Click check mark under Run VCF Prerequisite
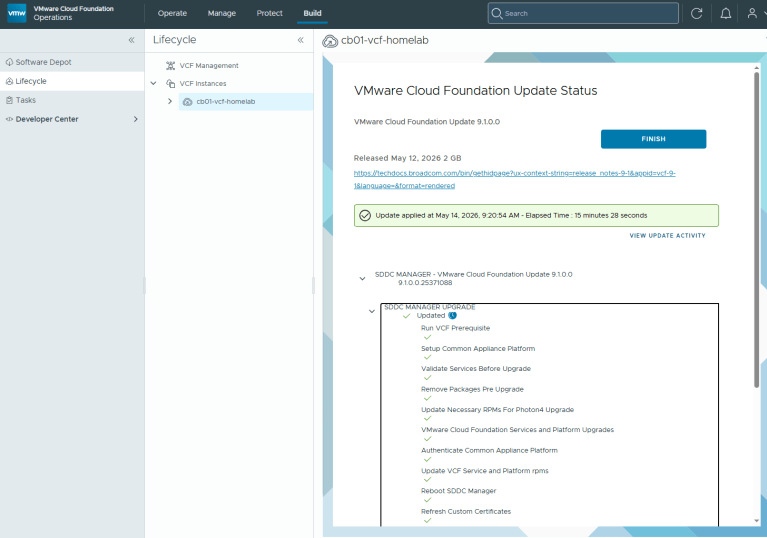The width and height of the screenshot is (767, 538). tap(427, 337)
